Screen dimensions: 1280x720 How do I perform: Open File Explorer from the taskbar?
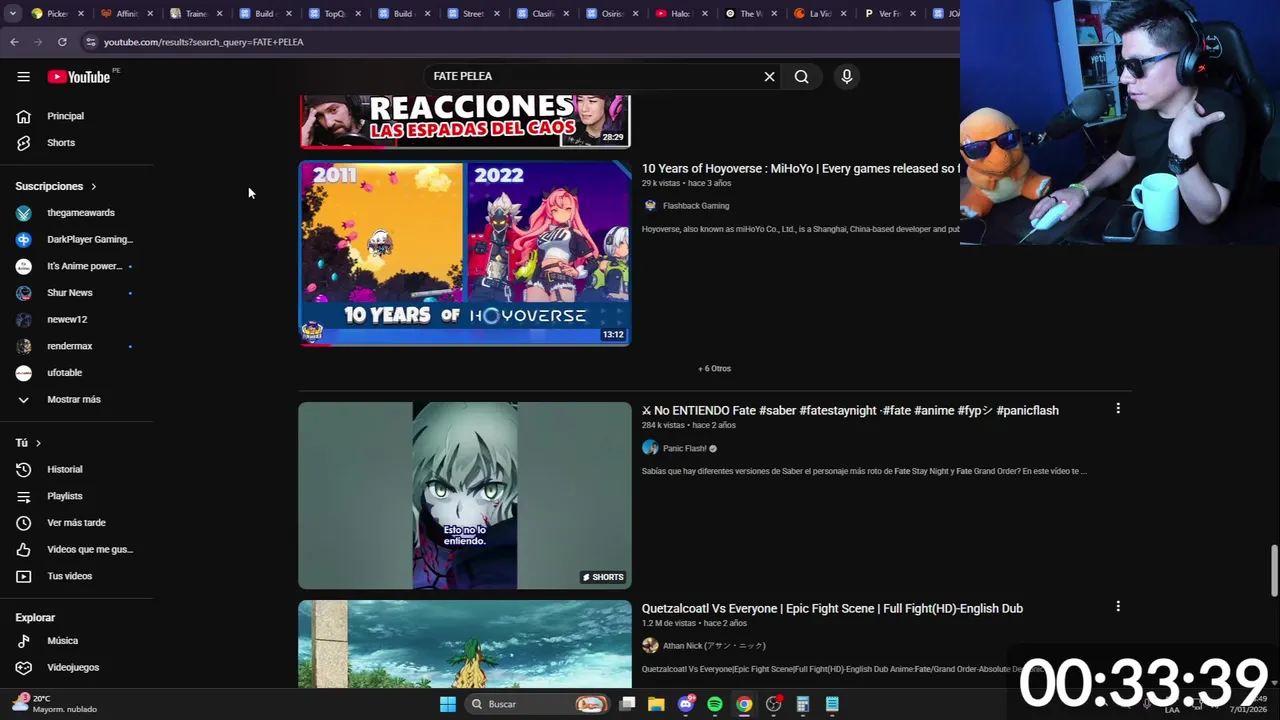pos(656,704)
